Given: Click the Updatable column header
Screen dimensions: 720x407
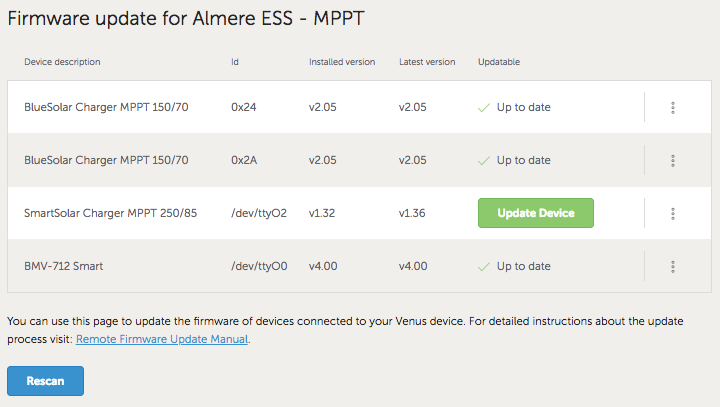Looking at the screenshot, I should pos(499,62).
